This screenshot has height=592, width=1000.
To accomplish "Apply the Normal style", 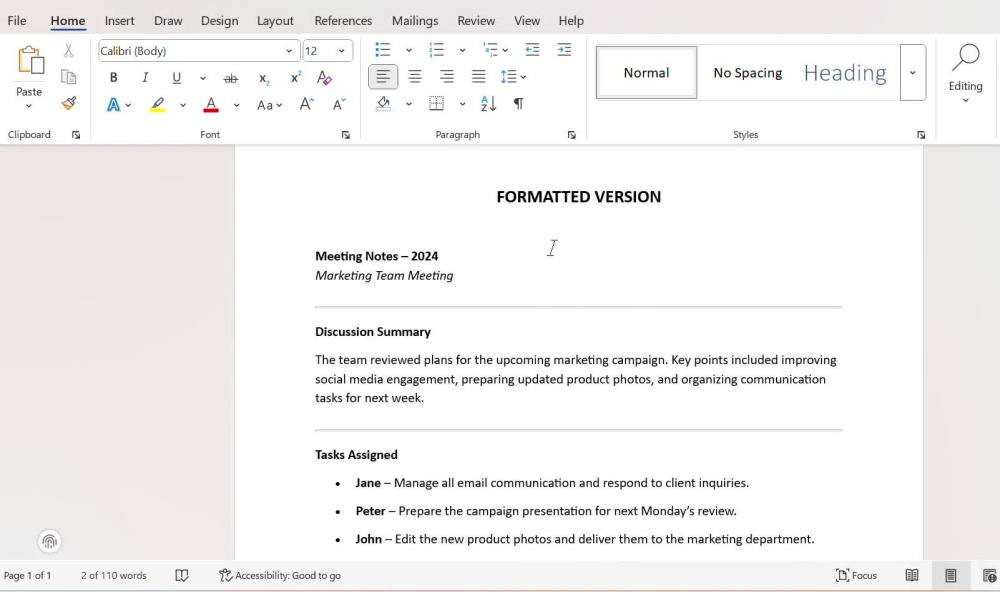I will click(x=646, y=73).
